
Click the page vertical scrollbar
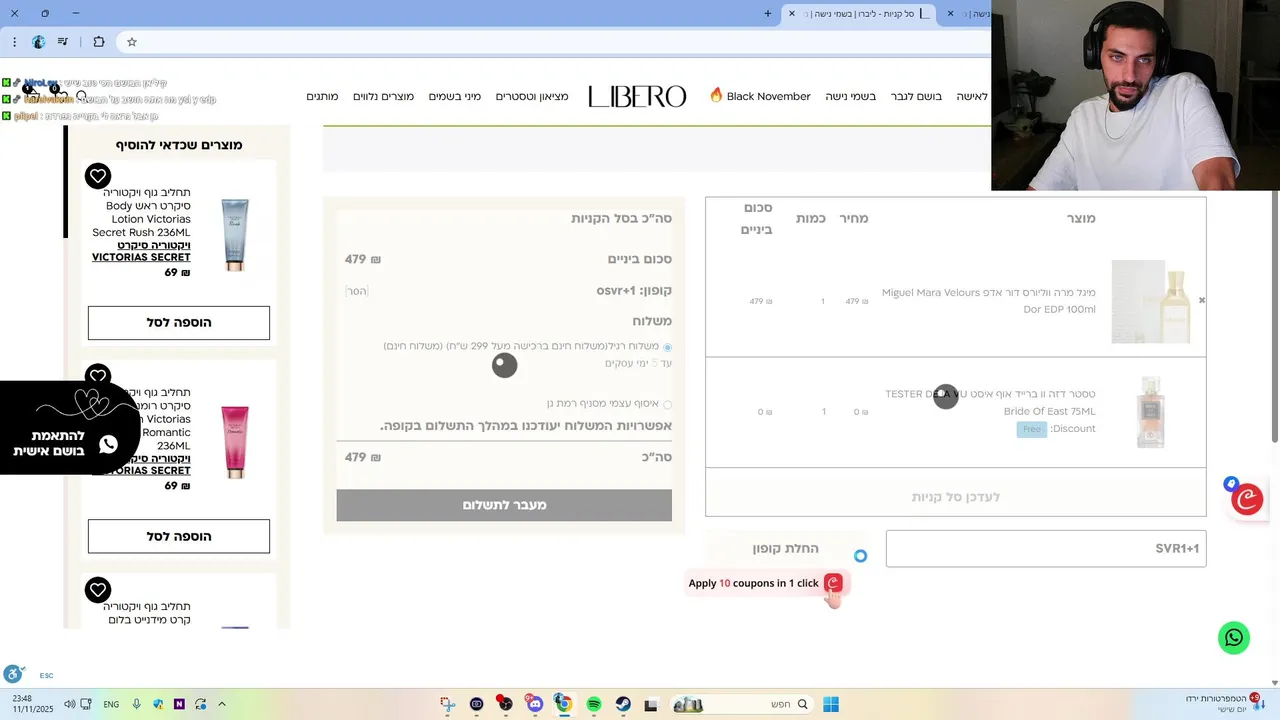[1274, 315]
